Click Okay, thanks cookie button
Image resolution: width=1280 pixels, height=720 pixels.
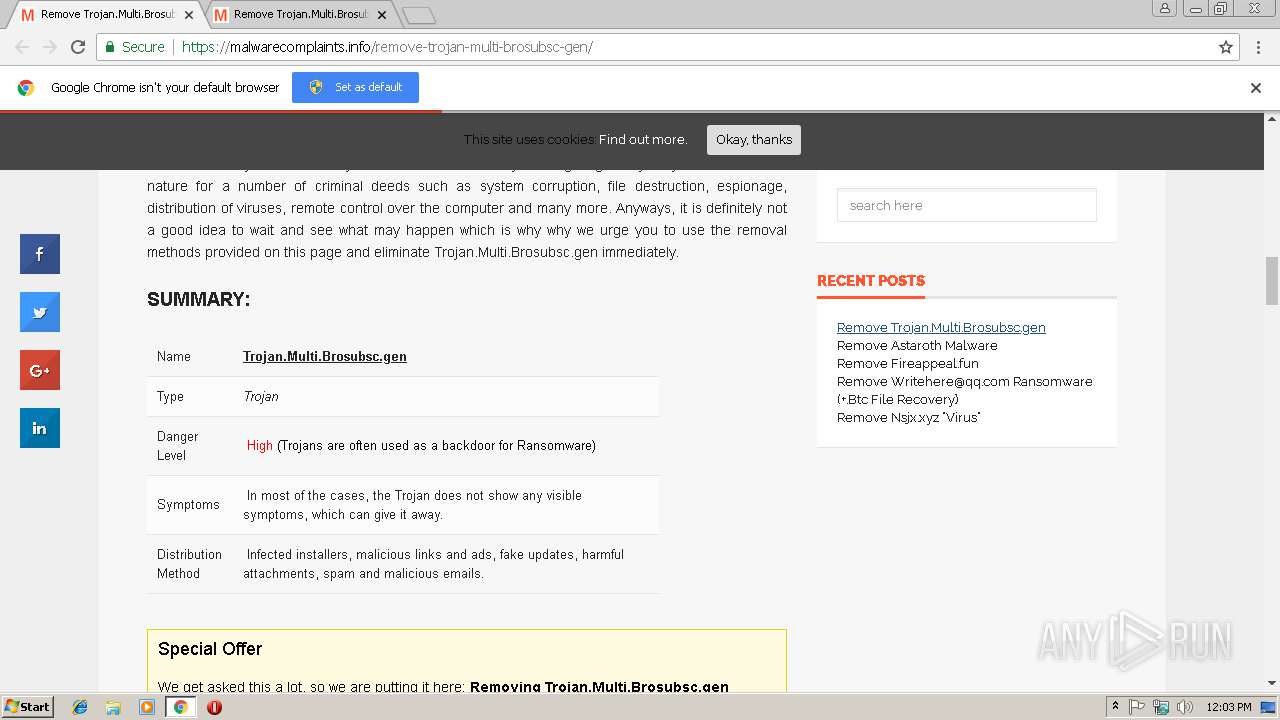pyautogui.click(x=754, y=140)
